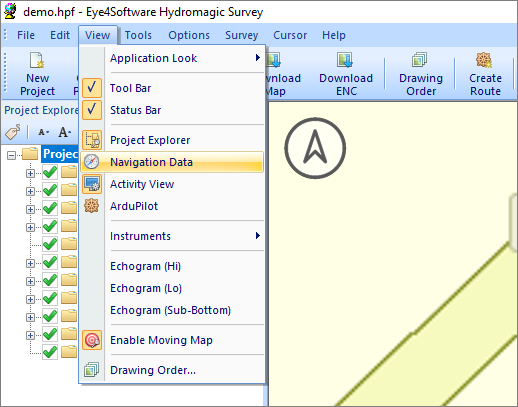This screenshot has width=518, height=407.
Task: Open the Application Look submenu arrow
Action: 258,58
